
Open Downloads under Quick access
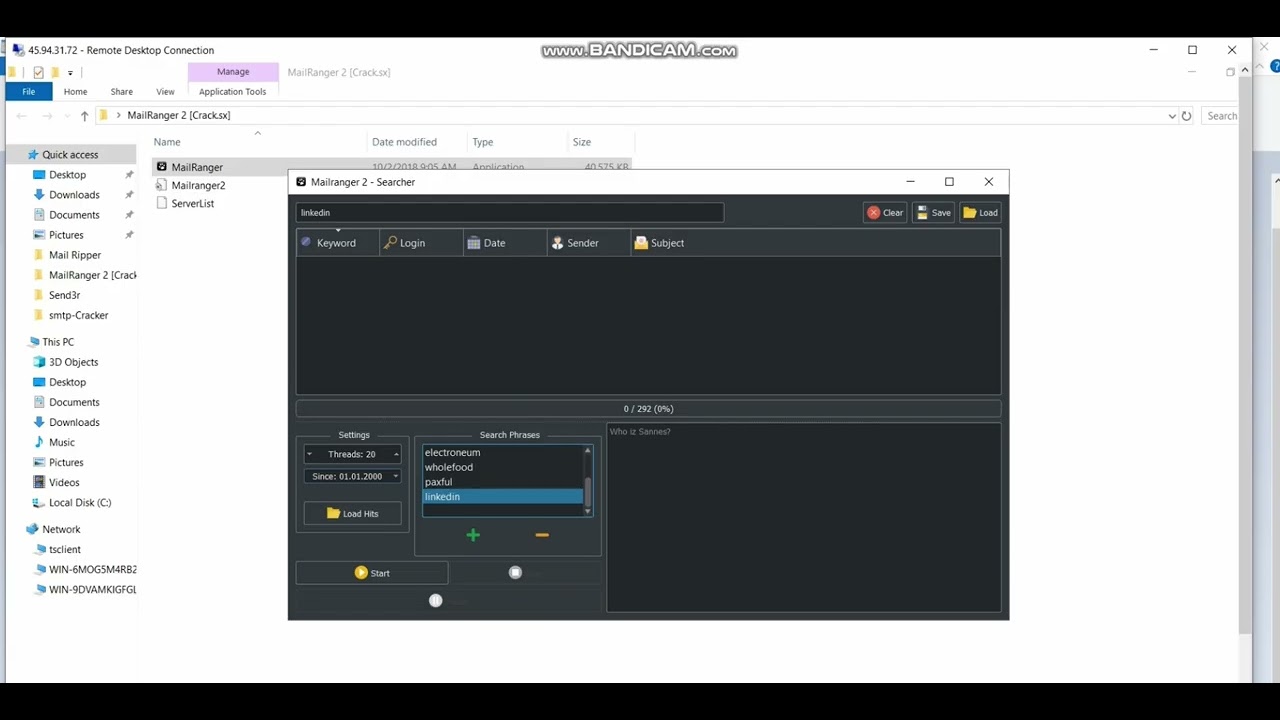click(74, 195)
